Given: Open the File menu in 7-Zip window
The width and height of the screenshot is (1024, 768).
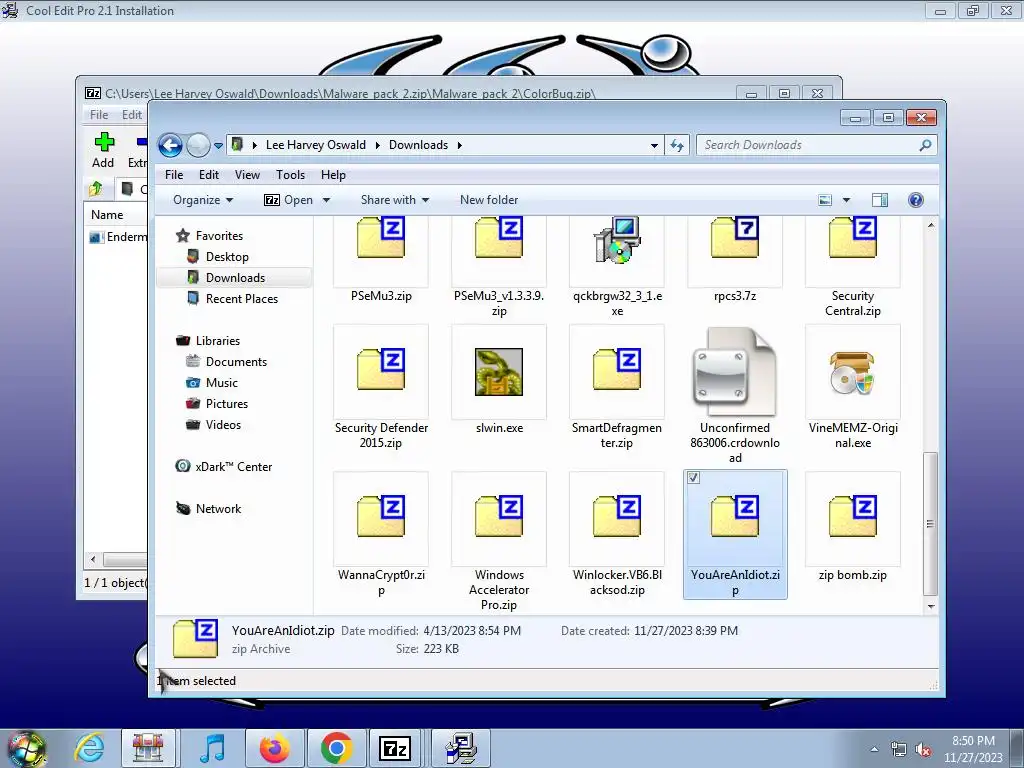Looking at the screenshot, I should [99, 115].
